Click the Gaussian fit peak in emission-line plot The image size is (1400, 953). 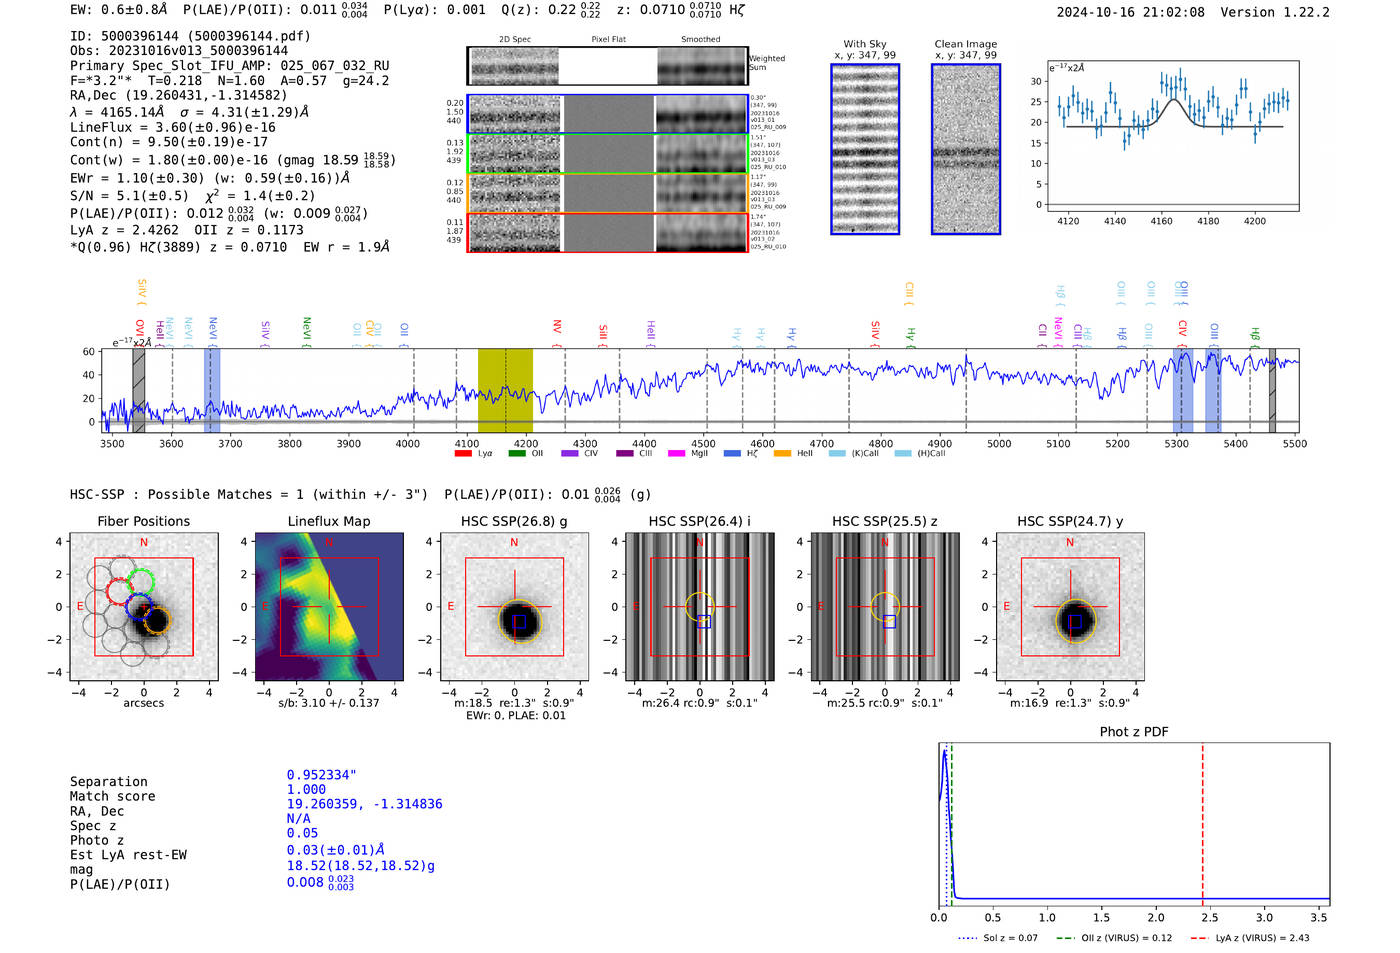(x=1174, y=100)
